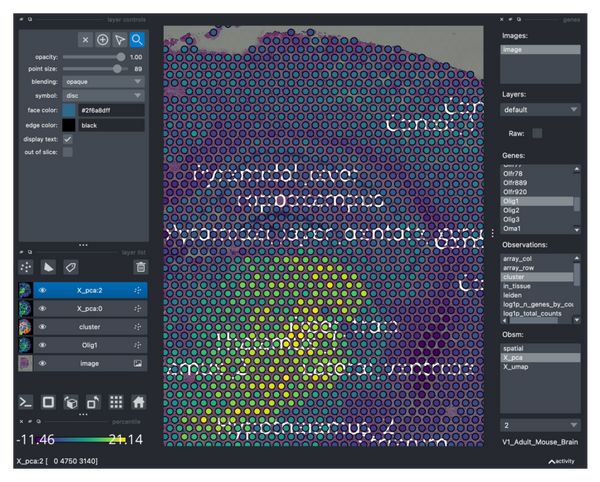The height and width of the screenshot is (482, 600).
Task: Select Olig2 in the Genes list
Action: 512,210
